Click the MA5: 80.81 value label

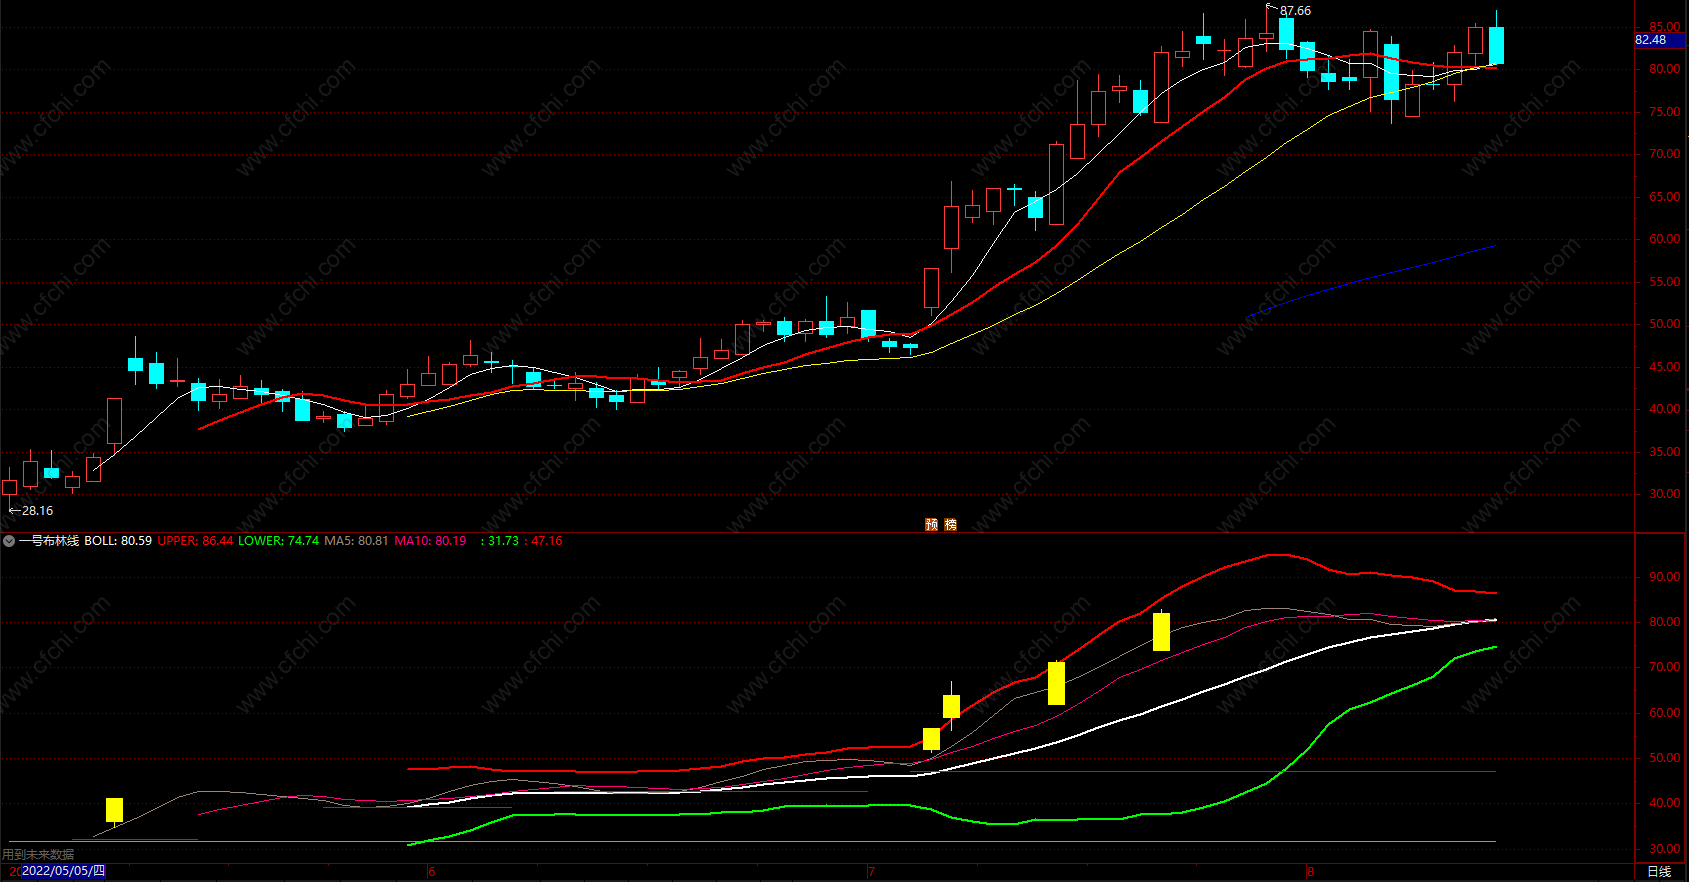tap(356, 541)
